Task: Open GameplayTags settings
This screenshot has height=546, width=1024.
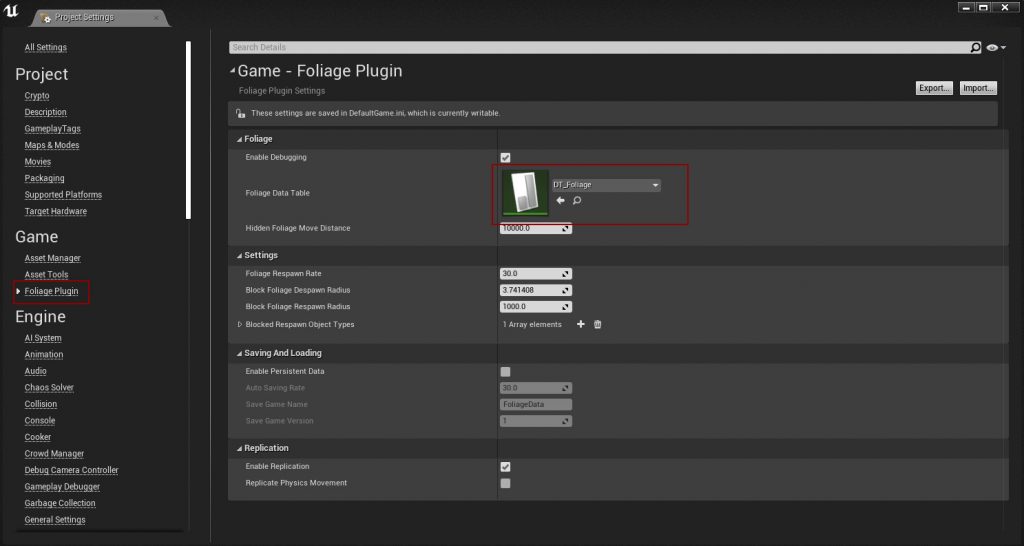Action: point(53,129)
